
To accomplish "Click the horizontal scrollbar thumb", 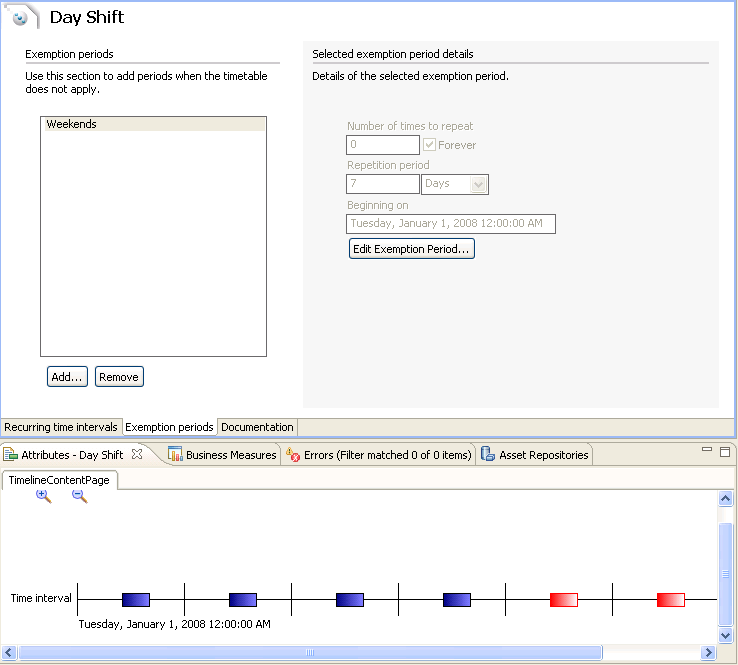I will [310, 652].
